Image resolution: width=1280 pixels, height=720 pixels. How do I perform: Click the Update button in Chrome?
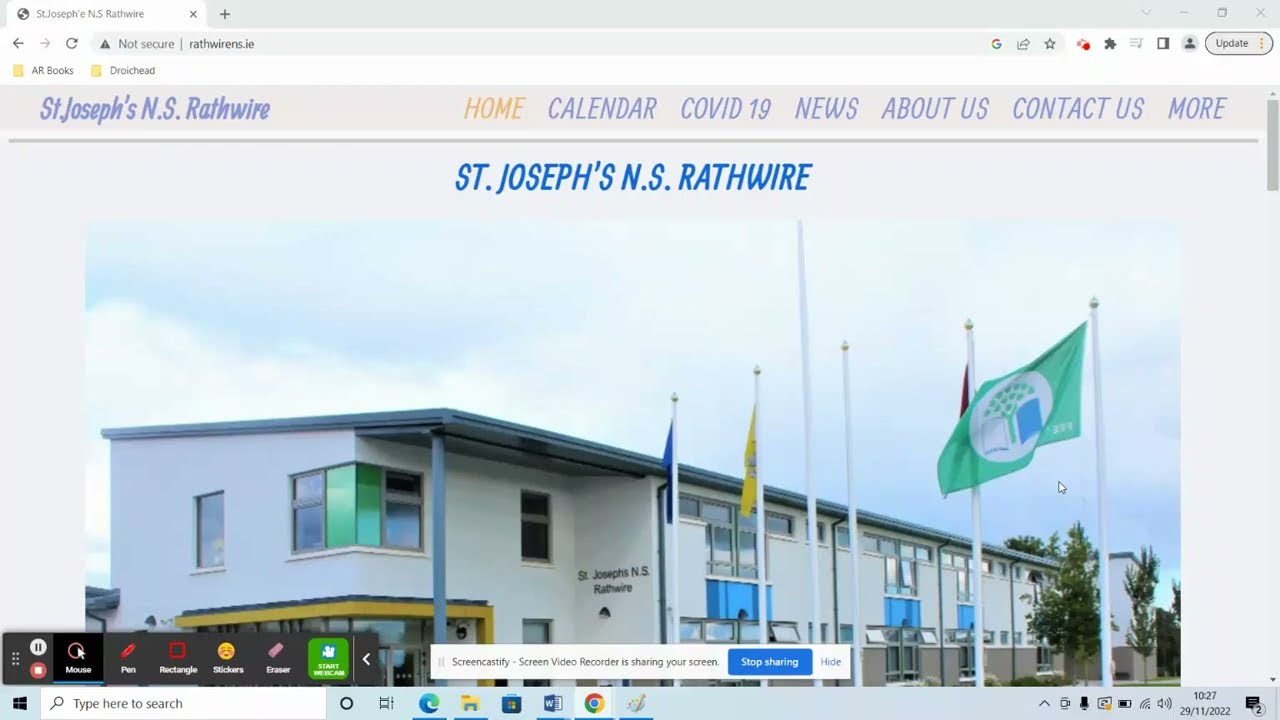pyautogui.click(x=1239, y=44)
